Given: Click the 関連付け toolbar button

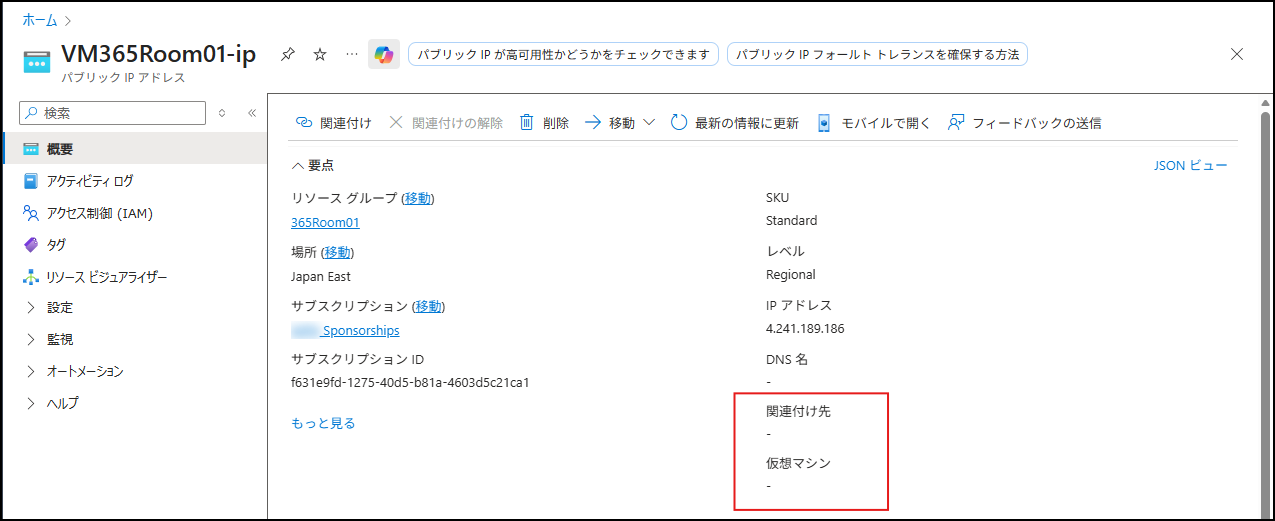Looking at the screenshot, I should [x=334, y=123].
